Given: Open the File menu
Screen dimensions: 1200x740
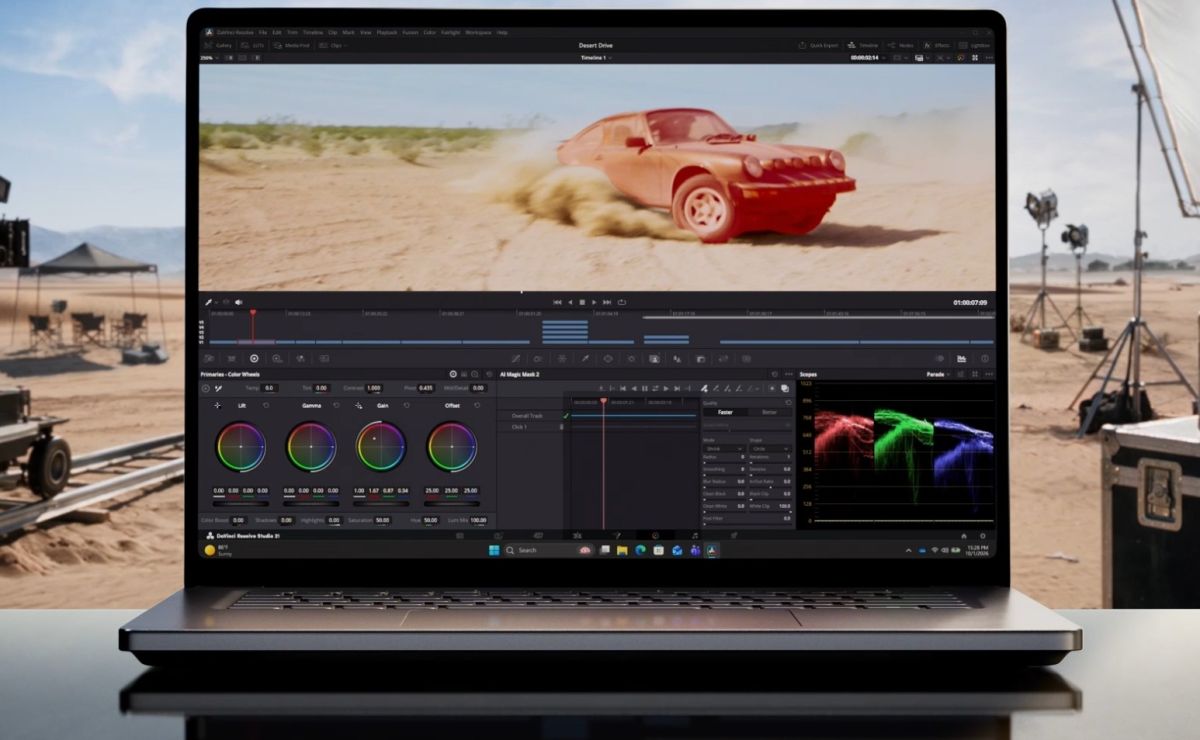Looking at the screenshot, I should point(263,32).
